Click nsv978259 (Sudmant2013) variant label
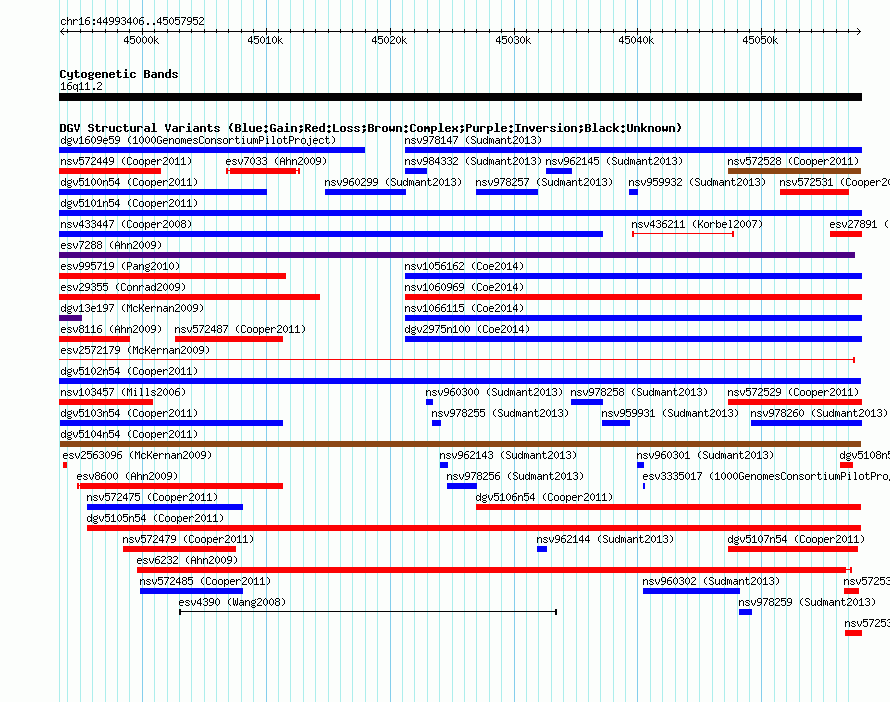This screenshot has height=702, width=890. (807, 602)
